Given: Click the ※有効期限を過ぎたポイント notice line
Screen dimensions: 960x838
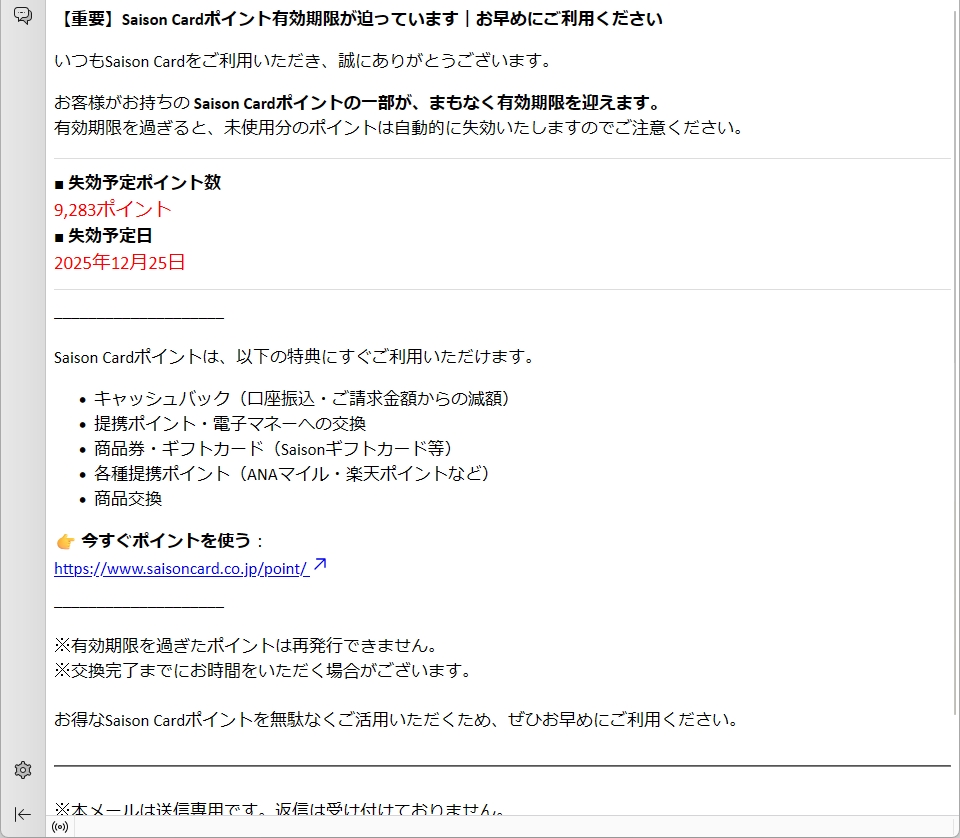Looking at the screenshot, I should [x=246, y=645].
